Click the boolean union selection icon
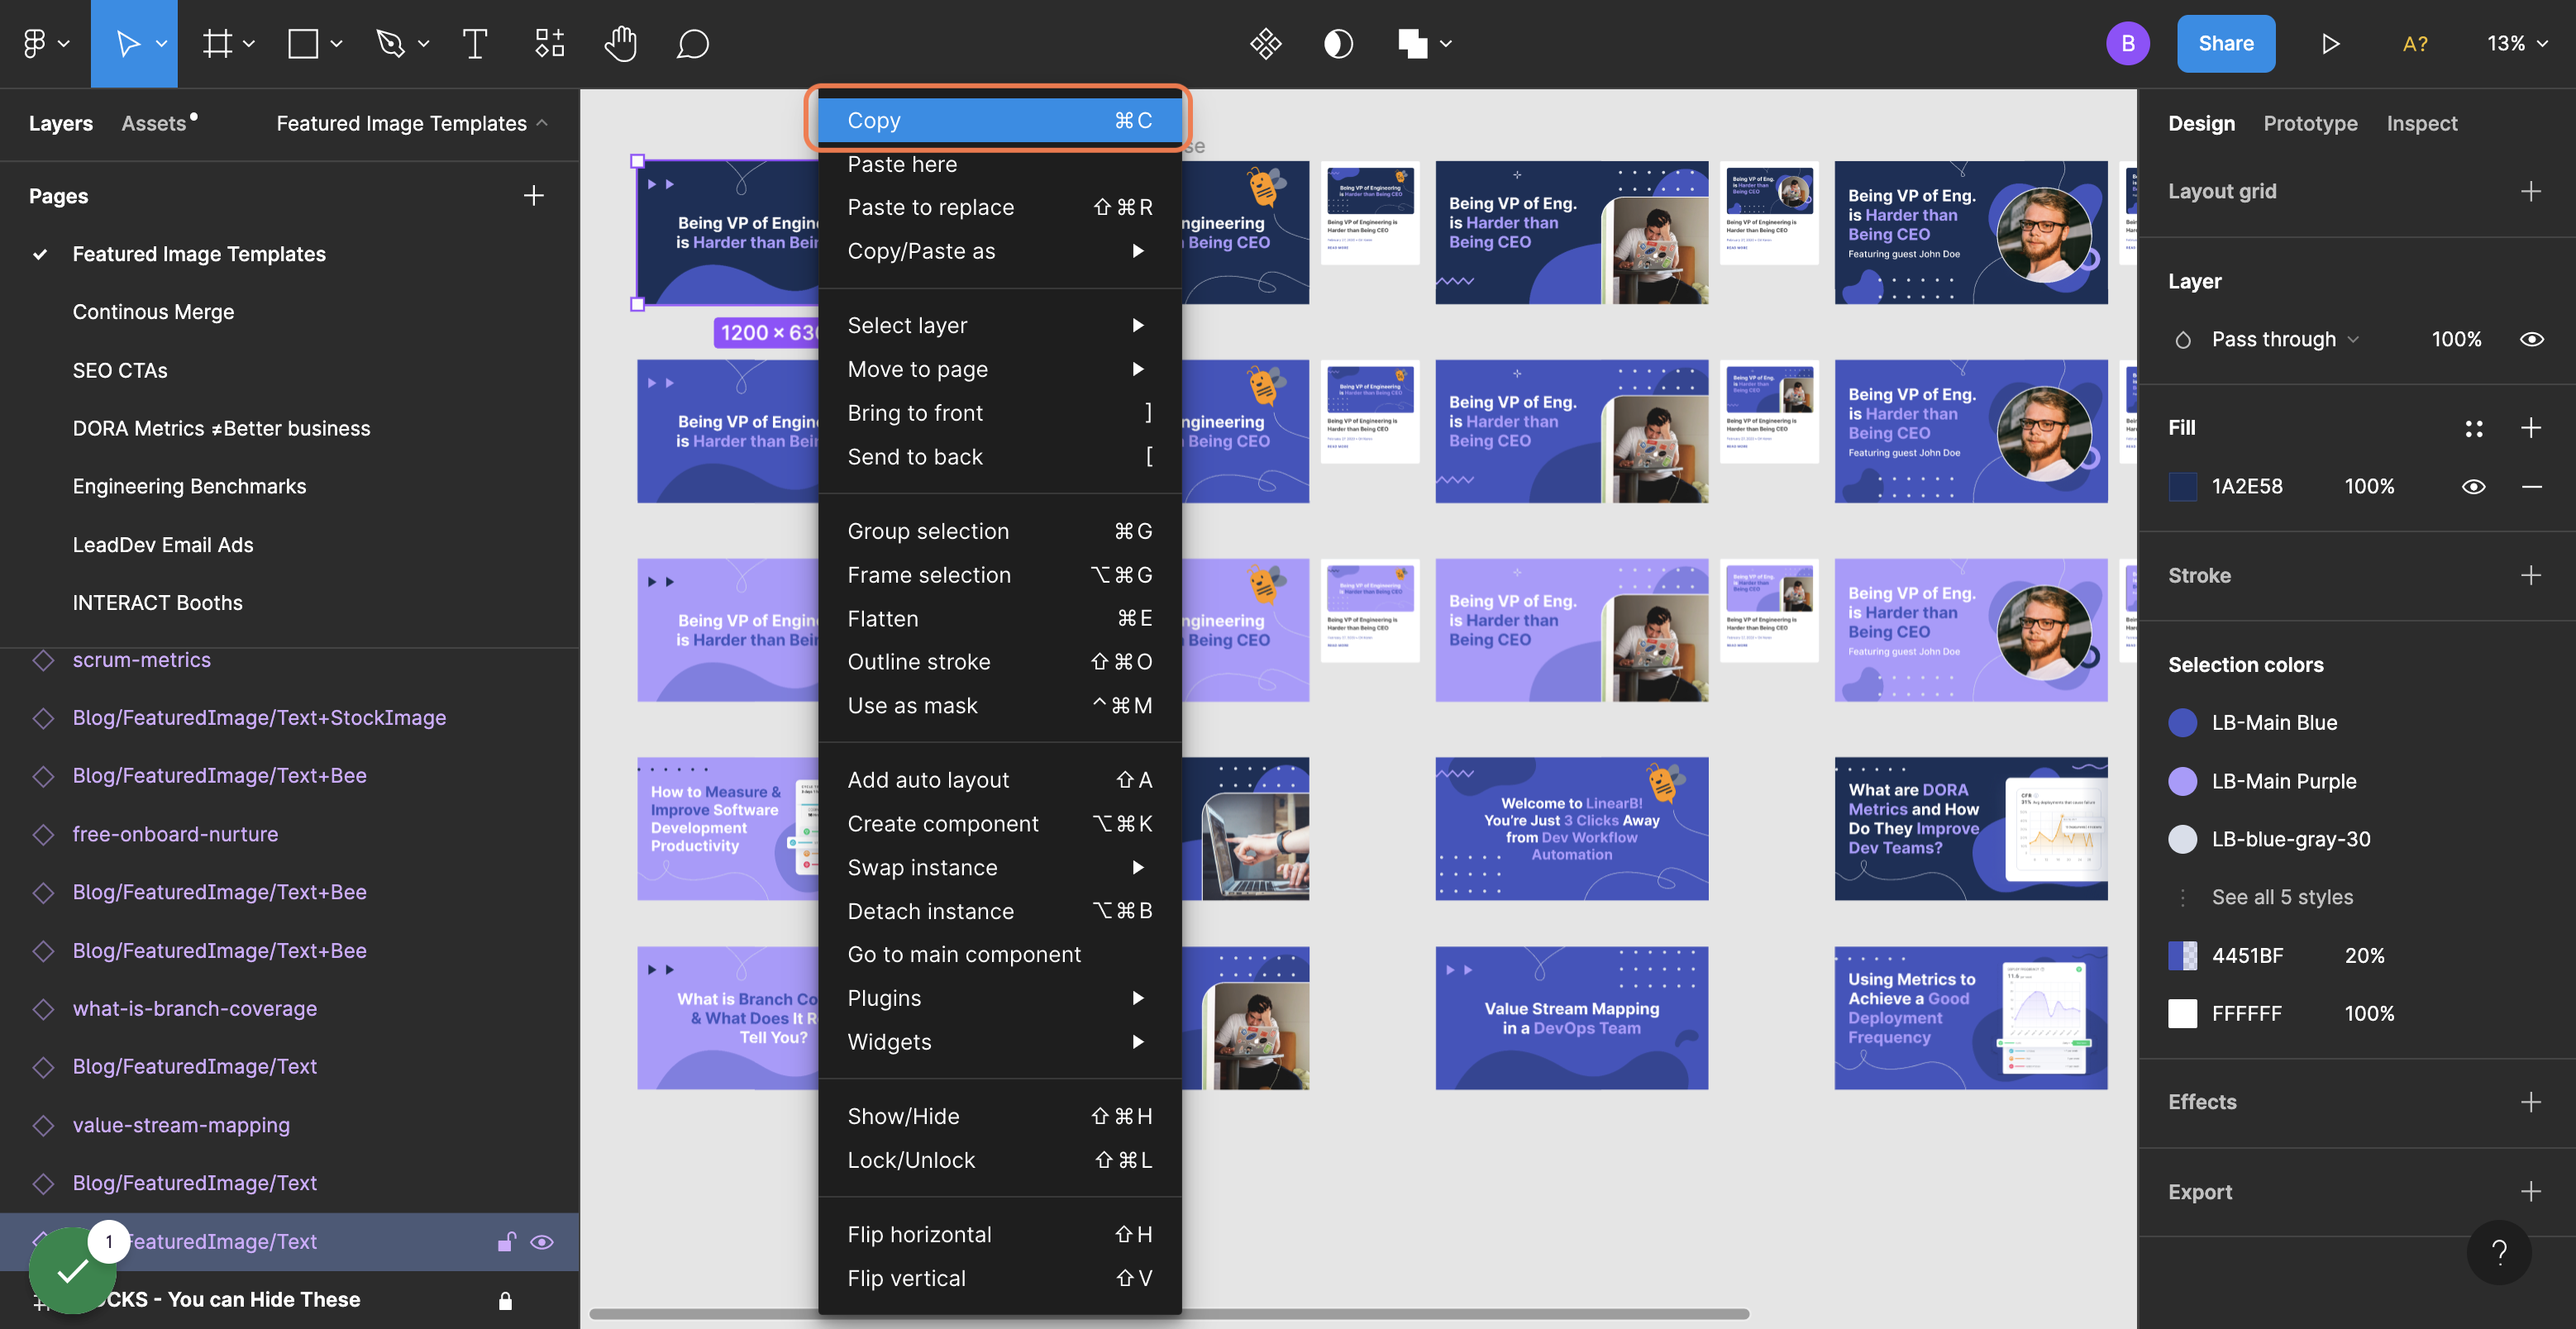The width and height of the screenshot is (2576, 1329). pos(1412,43)
